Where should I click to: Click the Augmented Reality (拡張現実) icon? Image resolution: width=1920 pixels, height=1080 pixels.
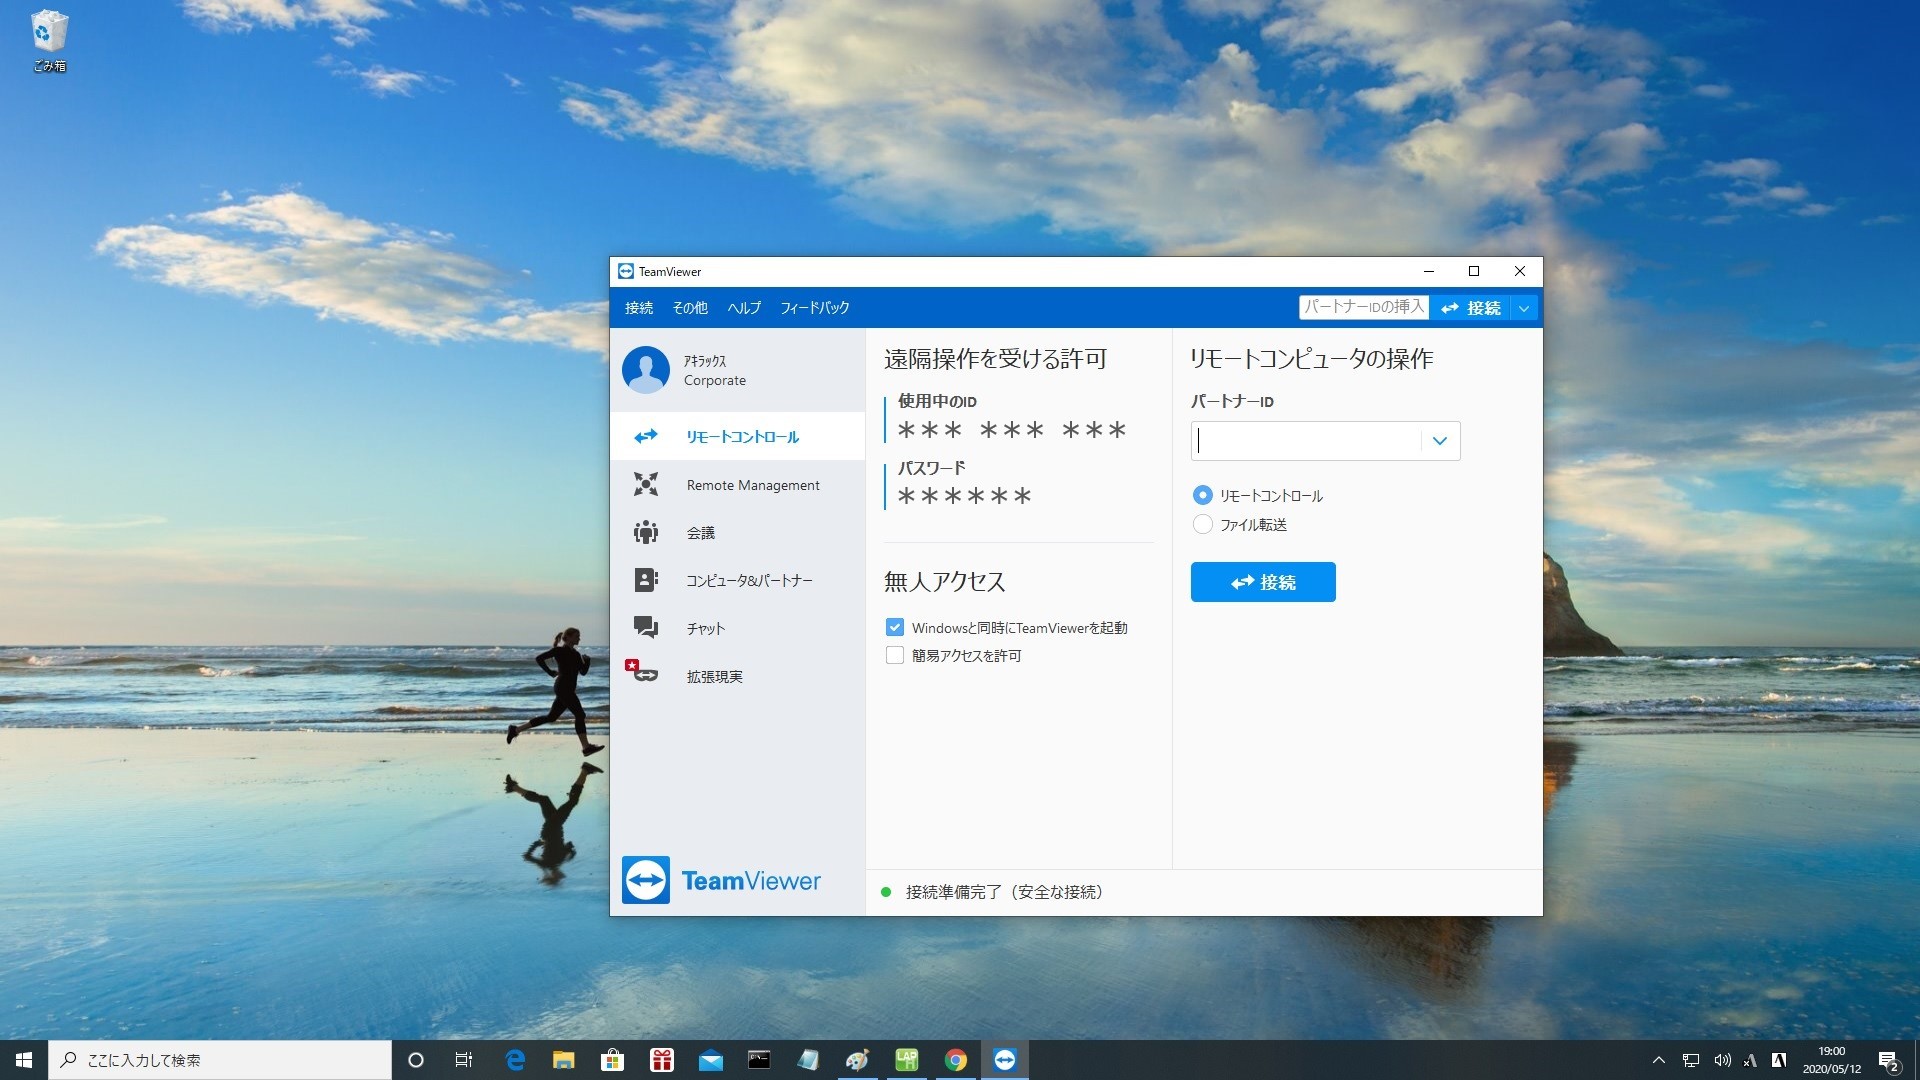tap(642, 672)
